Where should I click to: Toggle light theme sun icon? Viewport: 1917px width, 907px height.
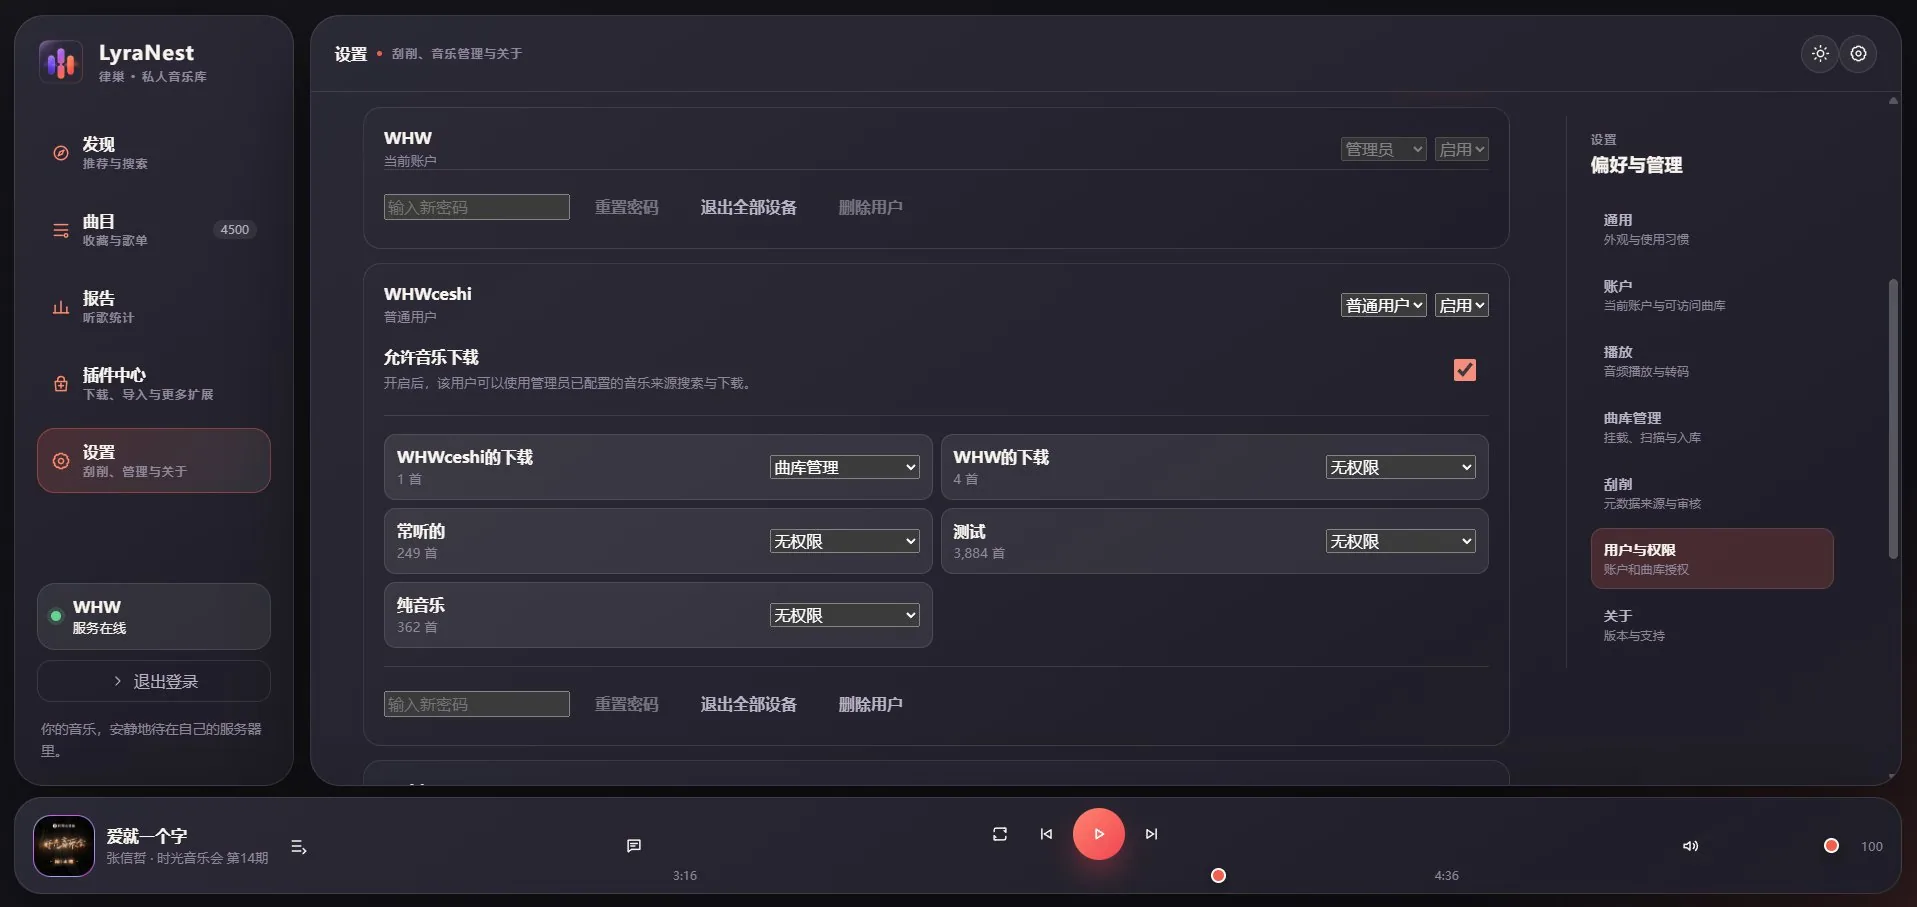point(1820,54)
